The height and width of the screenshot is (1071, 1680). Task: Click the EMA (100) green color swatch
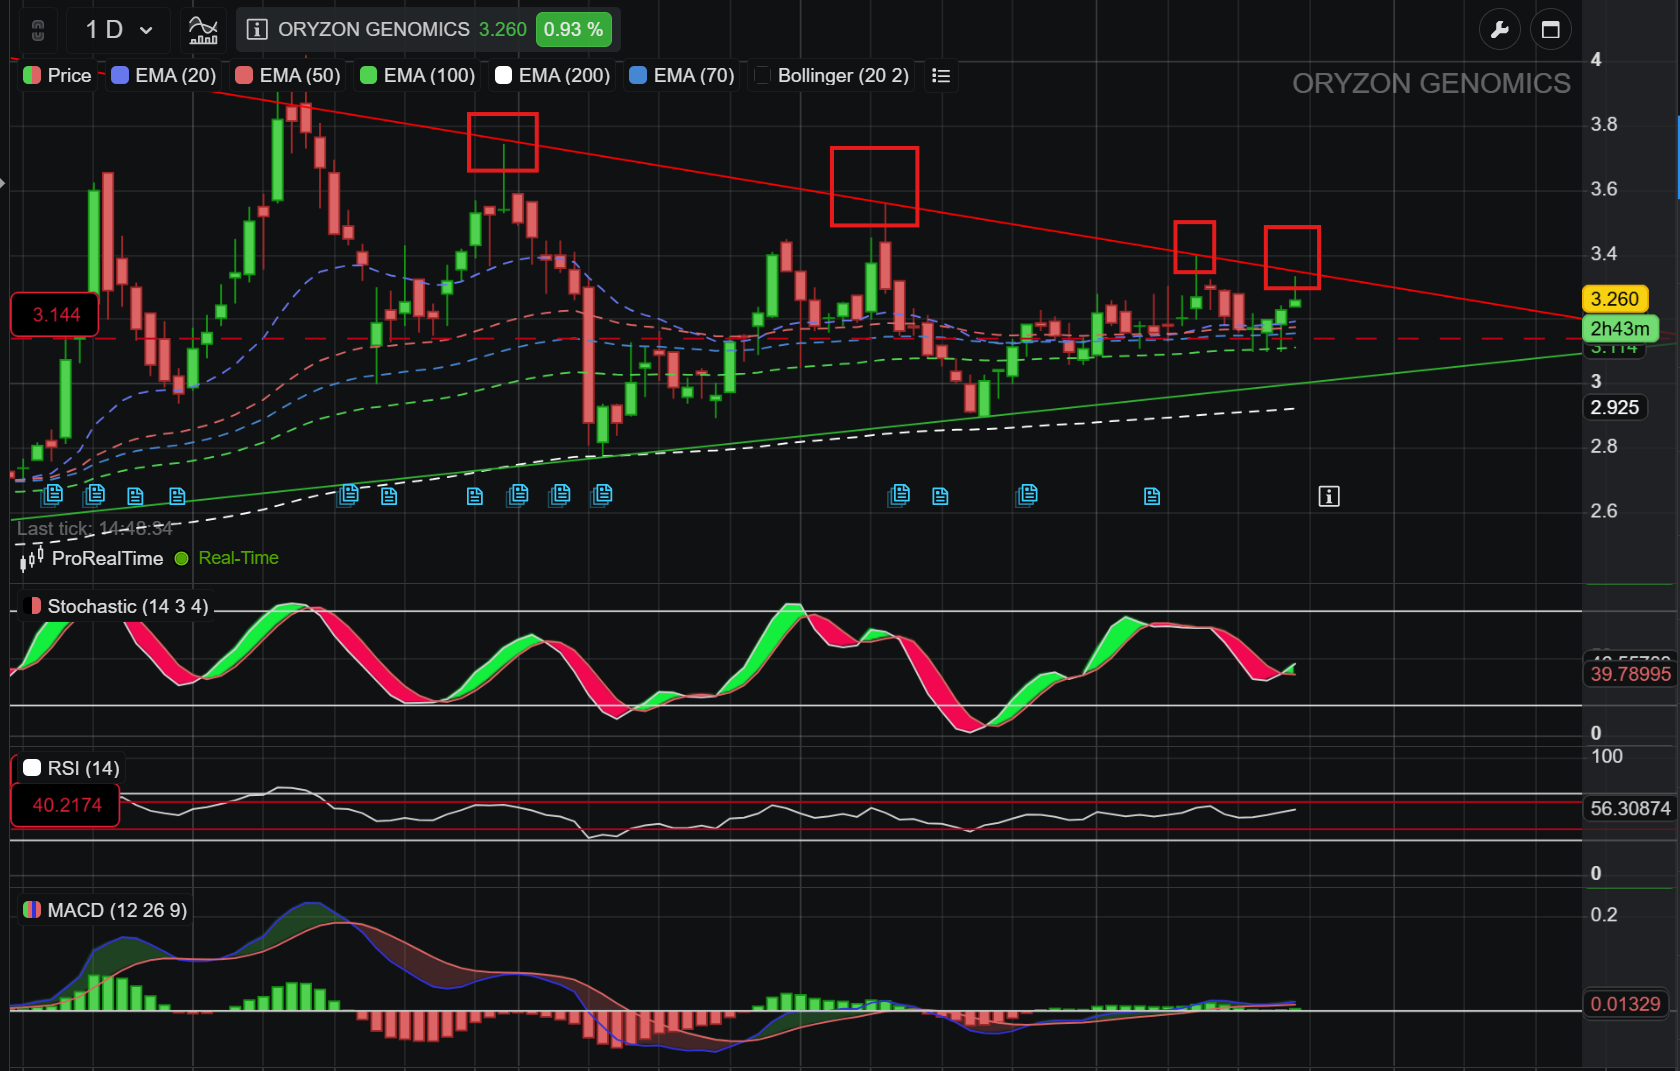(x=368, y=76)
